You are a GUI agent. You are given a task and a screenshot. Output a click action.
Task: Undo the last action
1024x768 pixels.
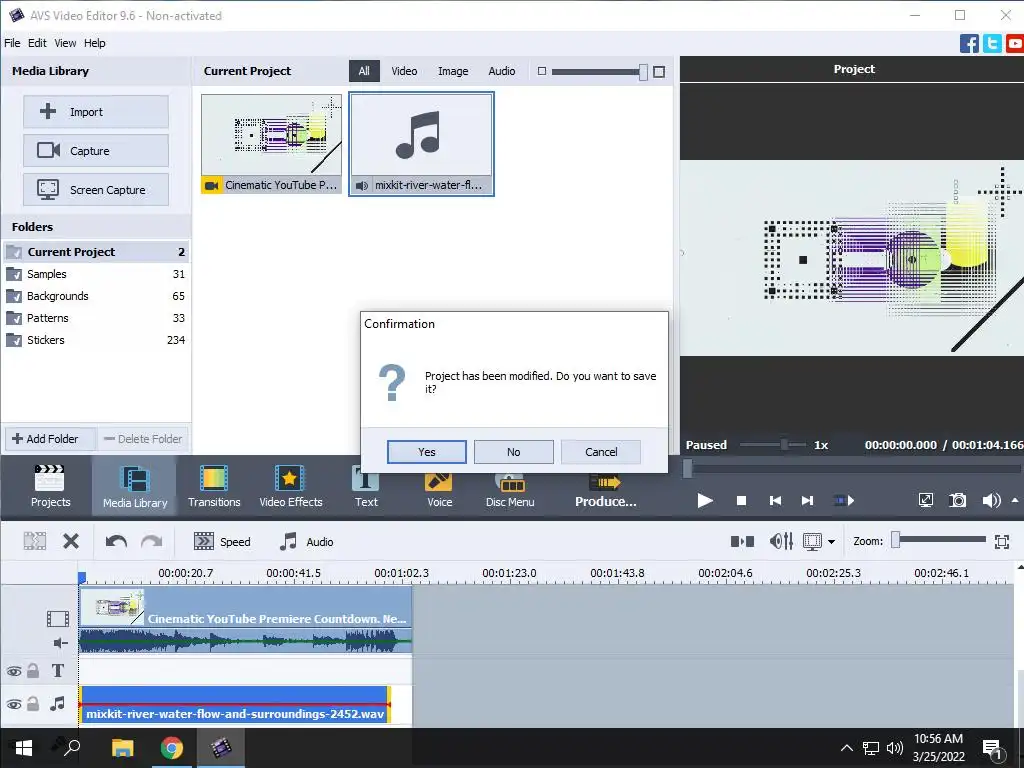pyautogui.click(x=116, y=541)
